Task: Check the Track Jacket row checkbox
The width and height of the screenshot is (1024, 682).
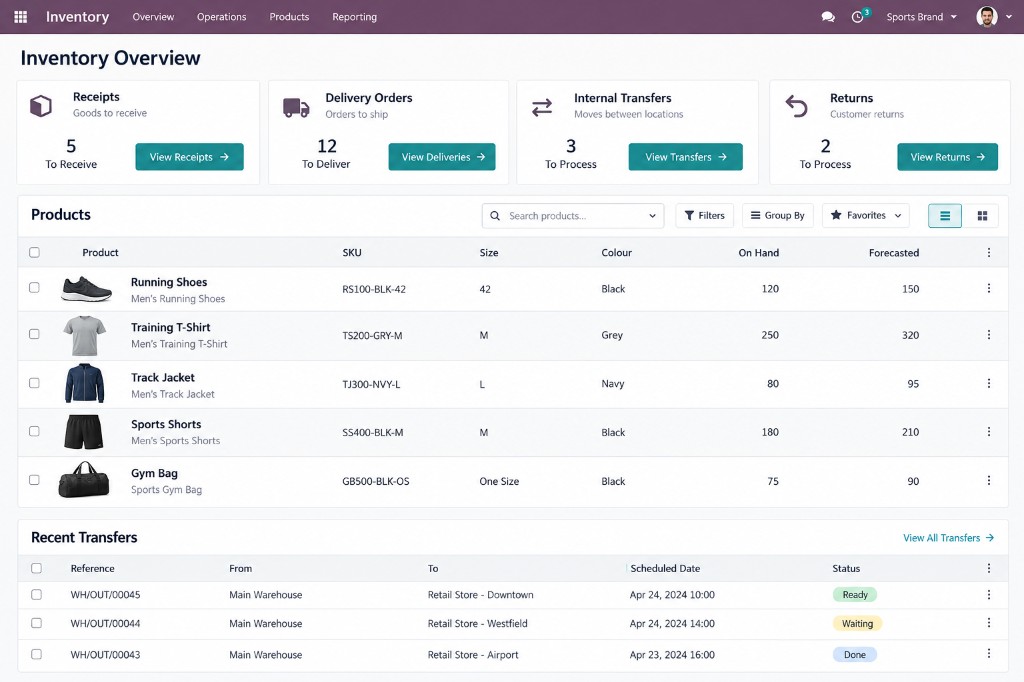Action: (x=35, y=383)
